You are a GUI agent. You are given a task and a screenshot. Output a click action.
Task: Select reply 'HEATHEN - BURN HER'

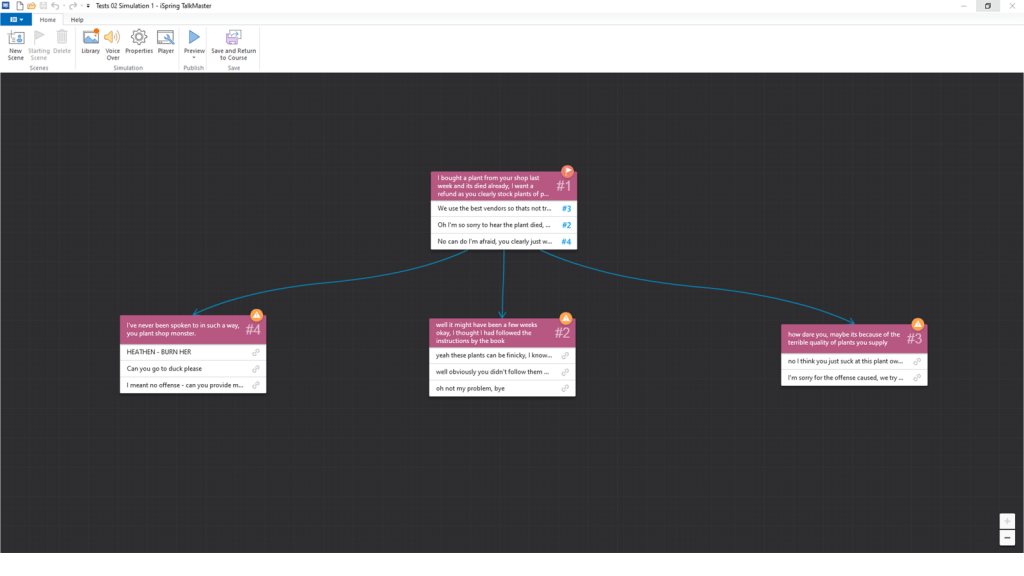pyautogui.click(x=193, y=352)
